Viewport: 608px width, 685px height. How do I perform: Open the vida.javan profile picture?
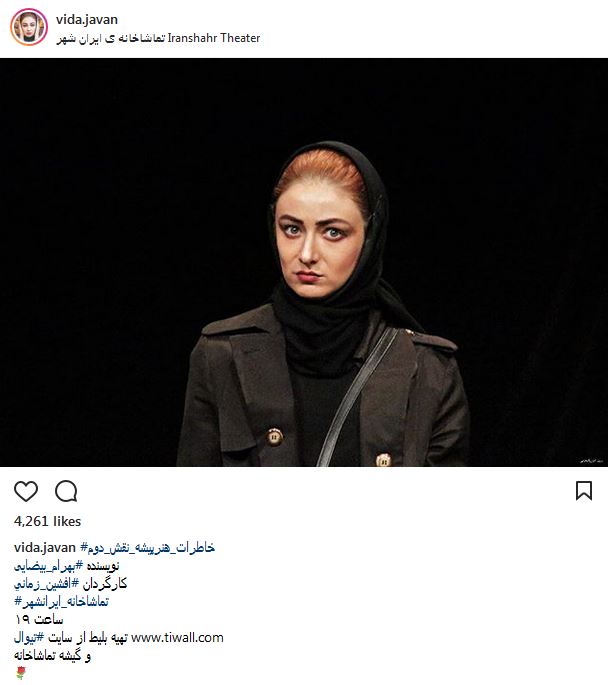29,27
